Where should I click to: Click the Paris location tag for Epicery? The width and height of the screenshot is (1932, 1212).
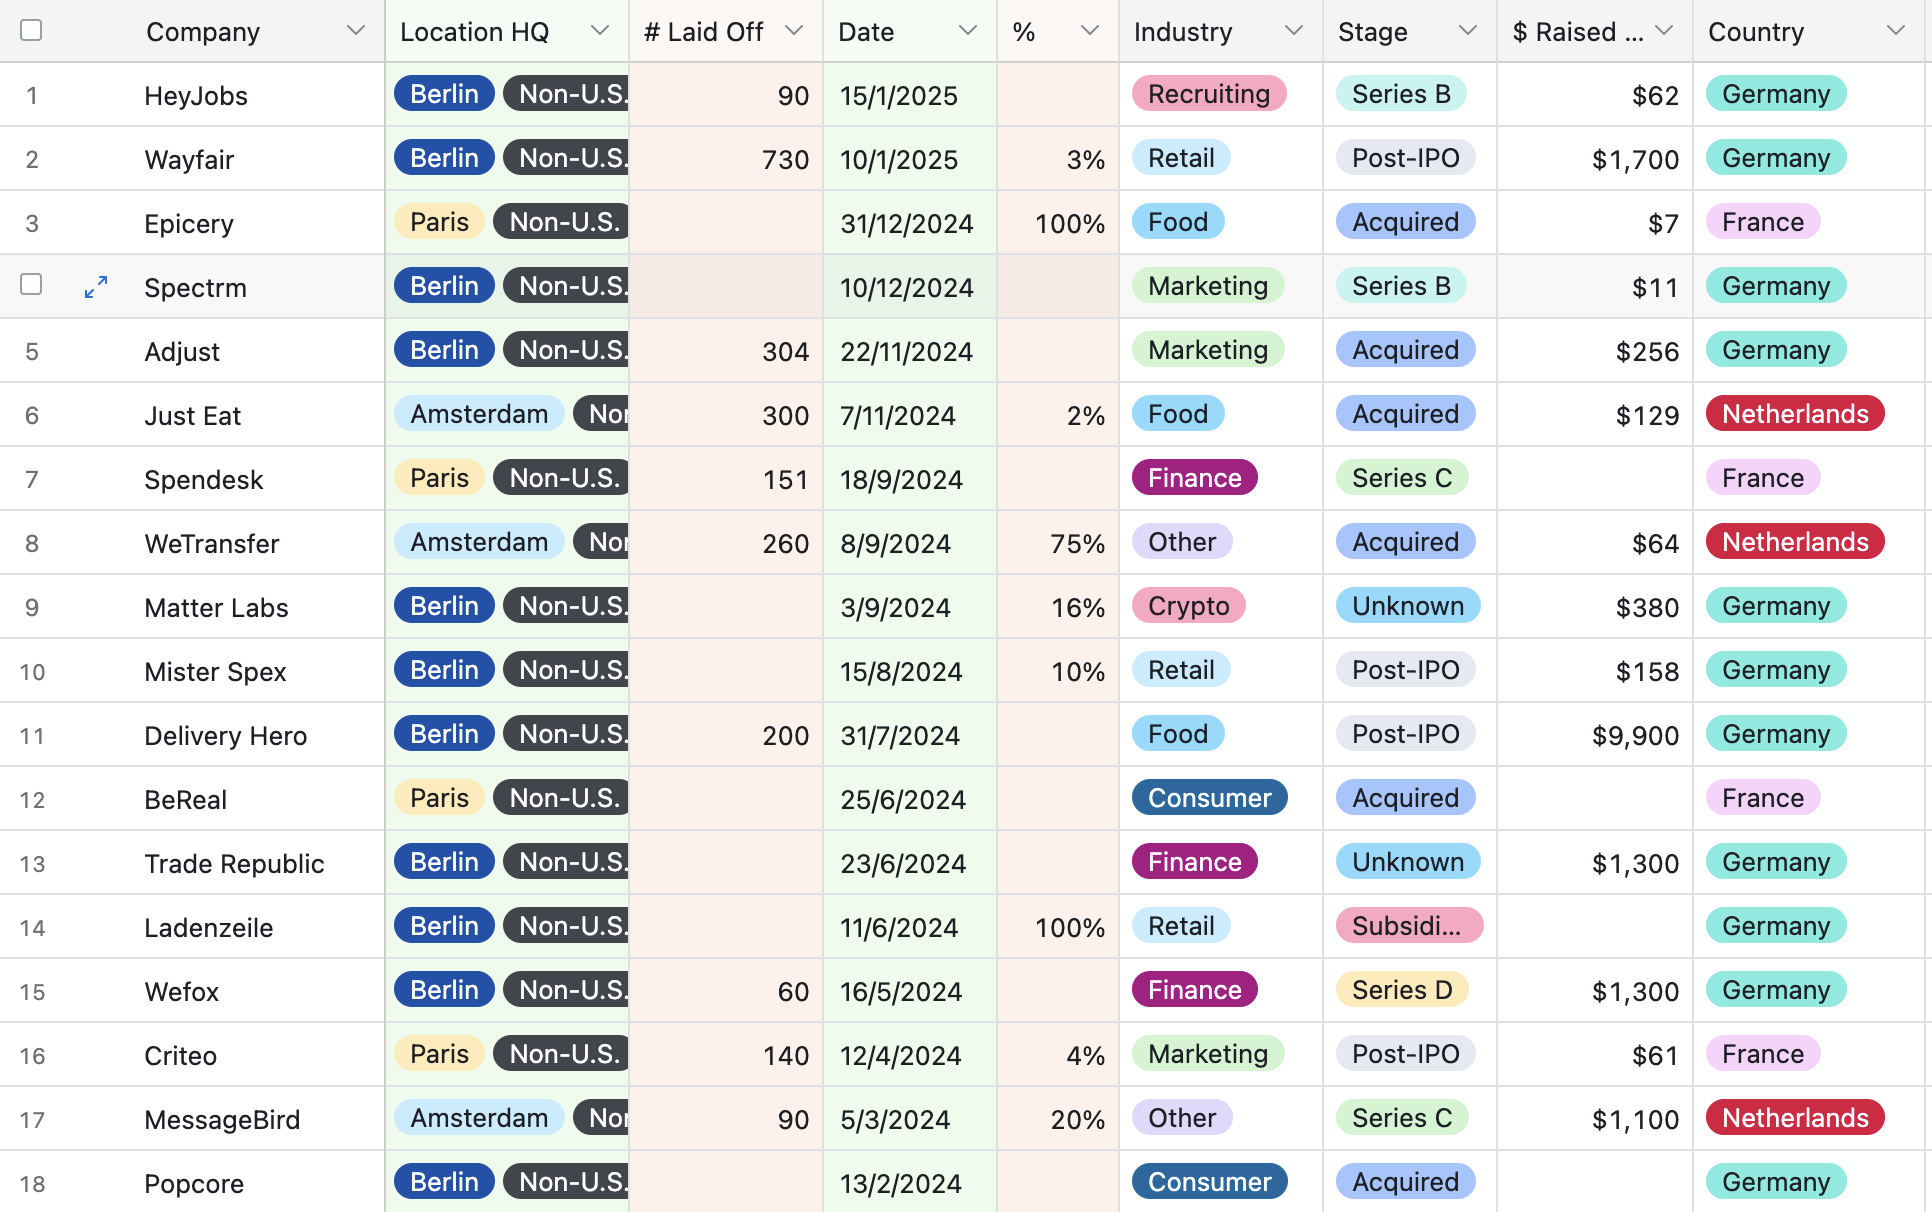point(439,222)
